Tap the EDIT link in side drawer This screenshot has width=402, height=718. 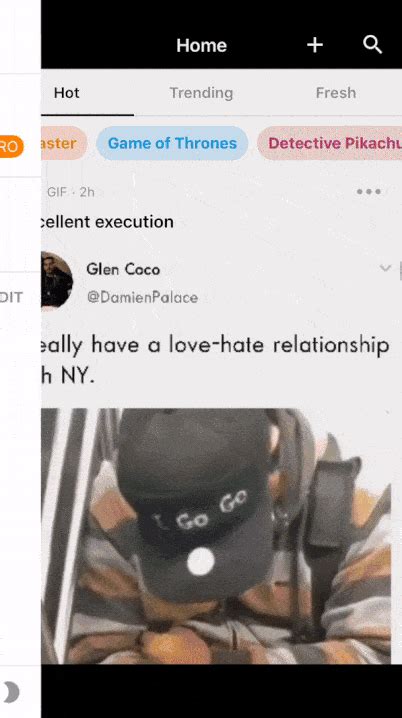11,298
